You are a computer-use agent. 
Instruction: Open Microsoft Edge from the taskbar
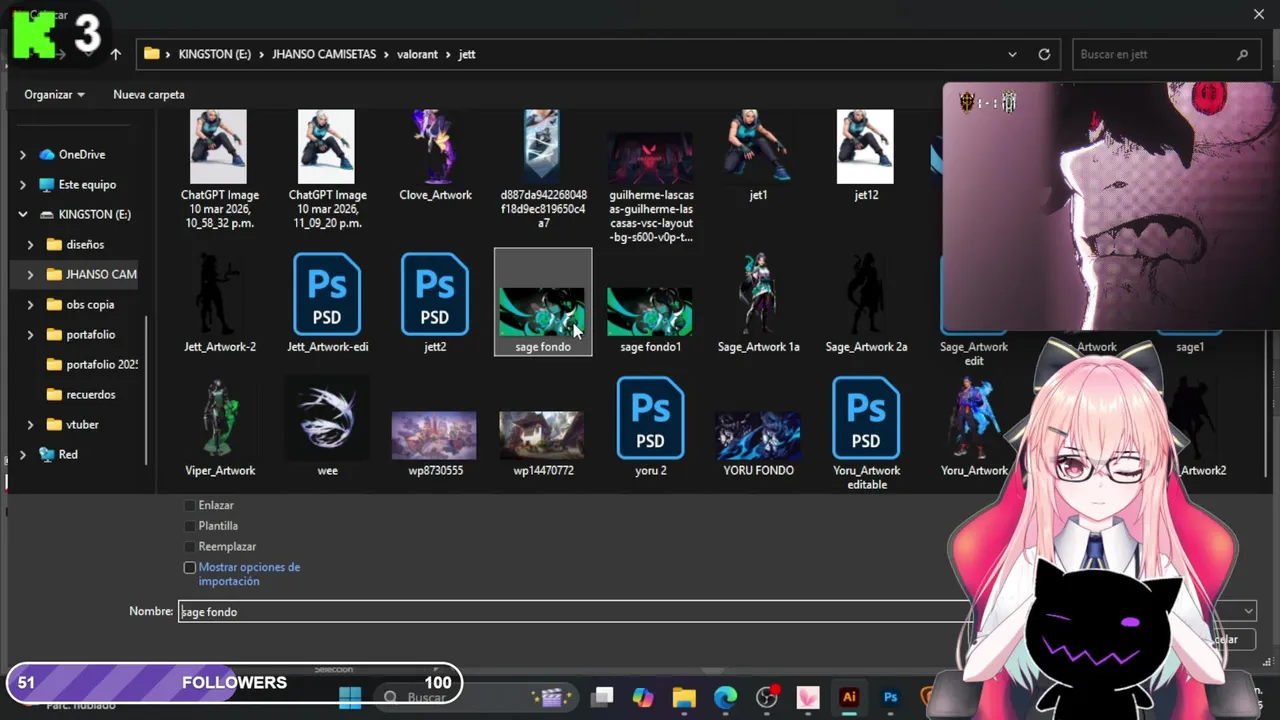725,697
